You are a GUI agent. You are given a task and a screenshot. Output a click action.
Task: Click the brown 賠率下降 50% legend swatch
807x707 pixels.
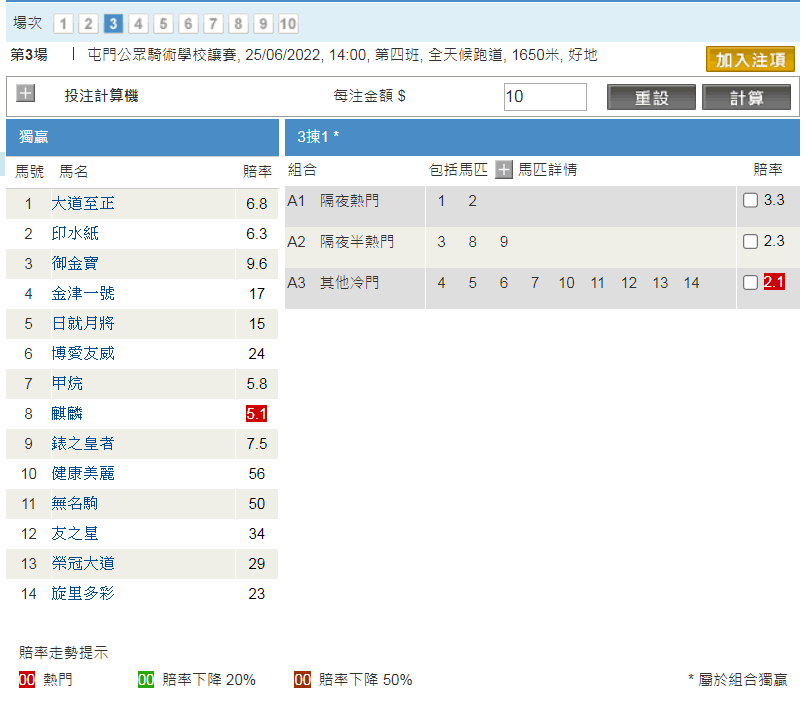tap(303, 680)
